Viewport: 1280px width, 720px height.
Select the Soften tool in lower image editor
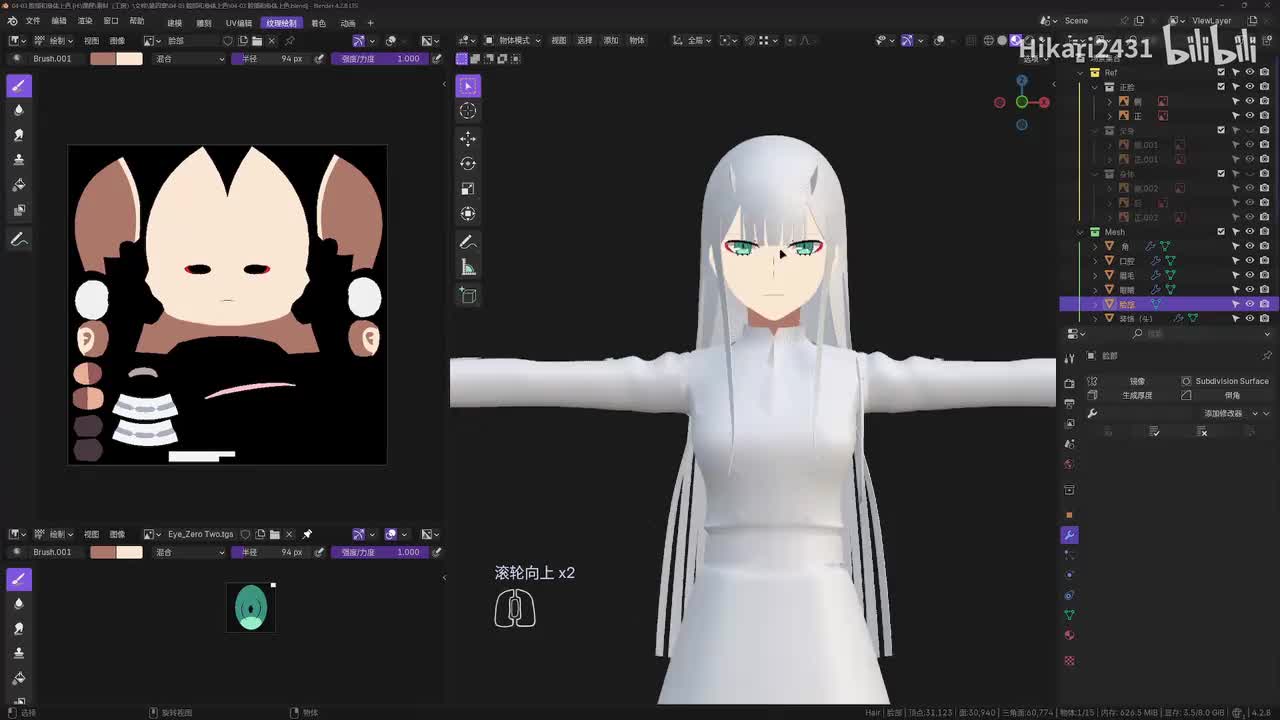[18, 604]
